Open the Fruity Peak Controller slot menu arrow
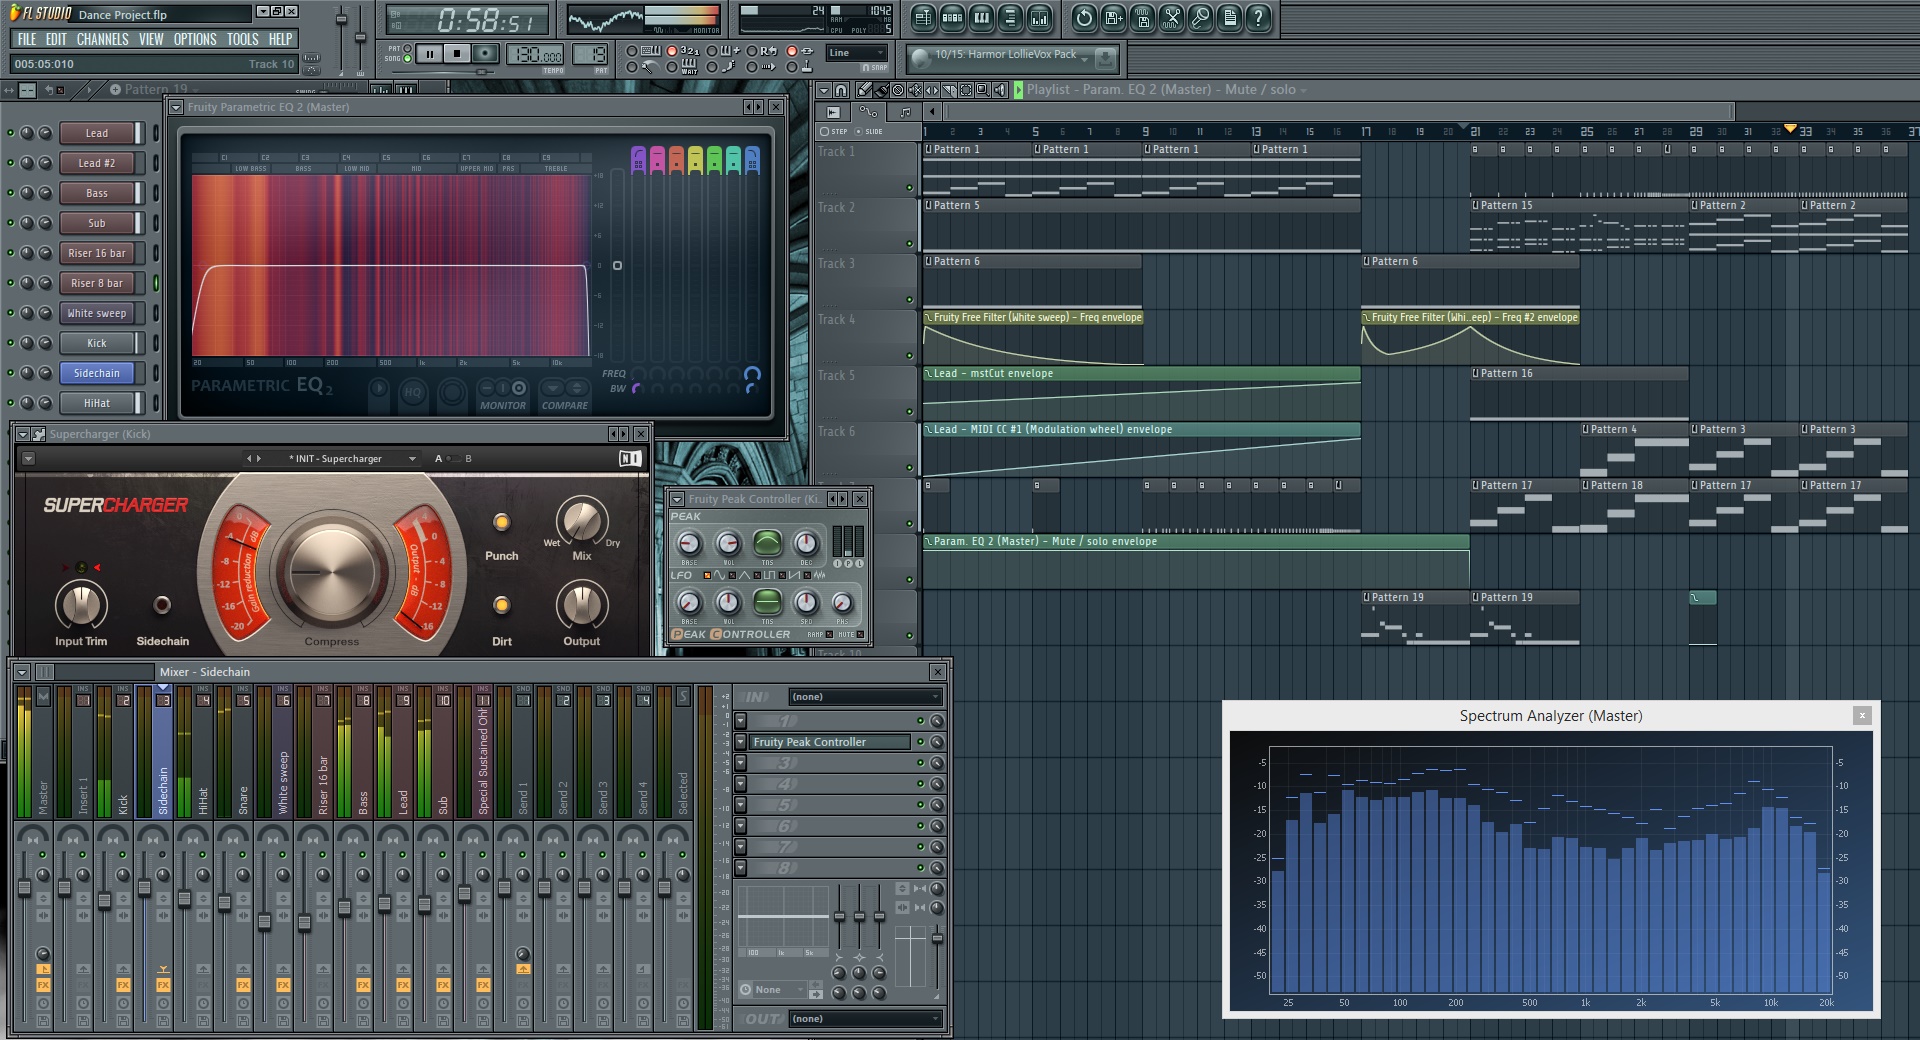 740,742
